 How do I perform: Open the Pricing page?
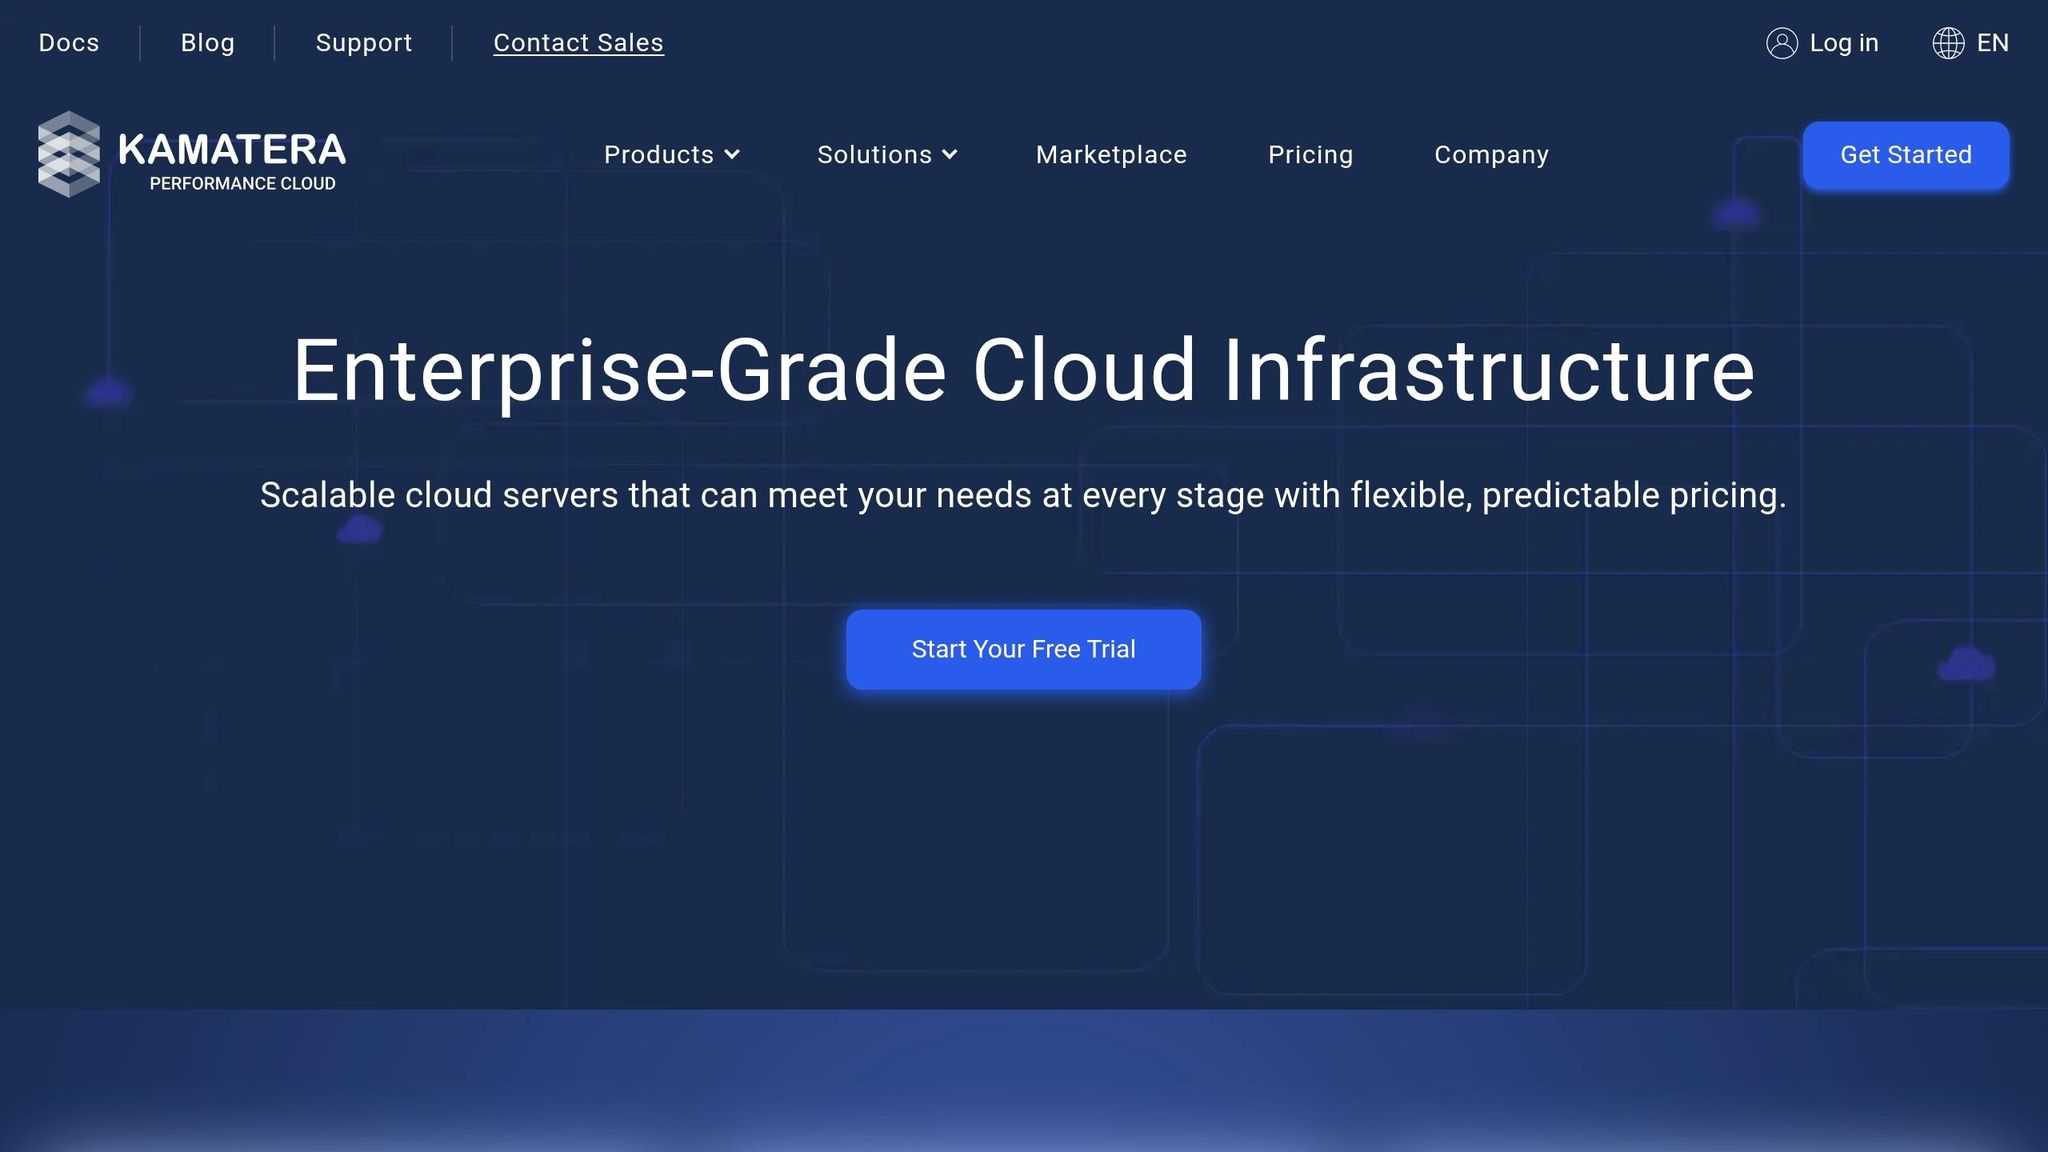(x=1310, y=155)
